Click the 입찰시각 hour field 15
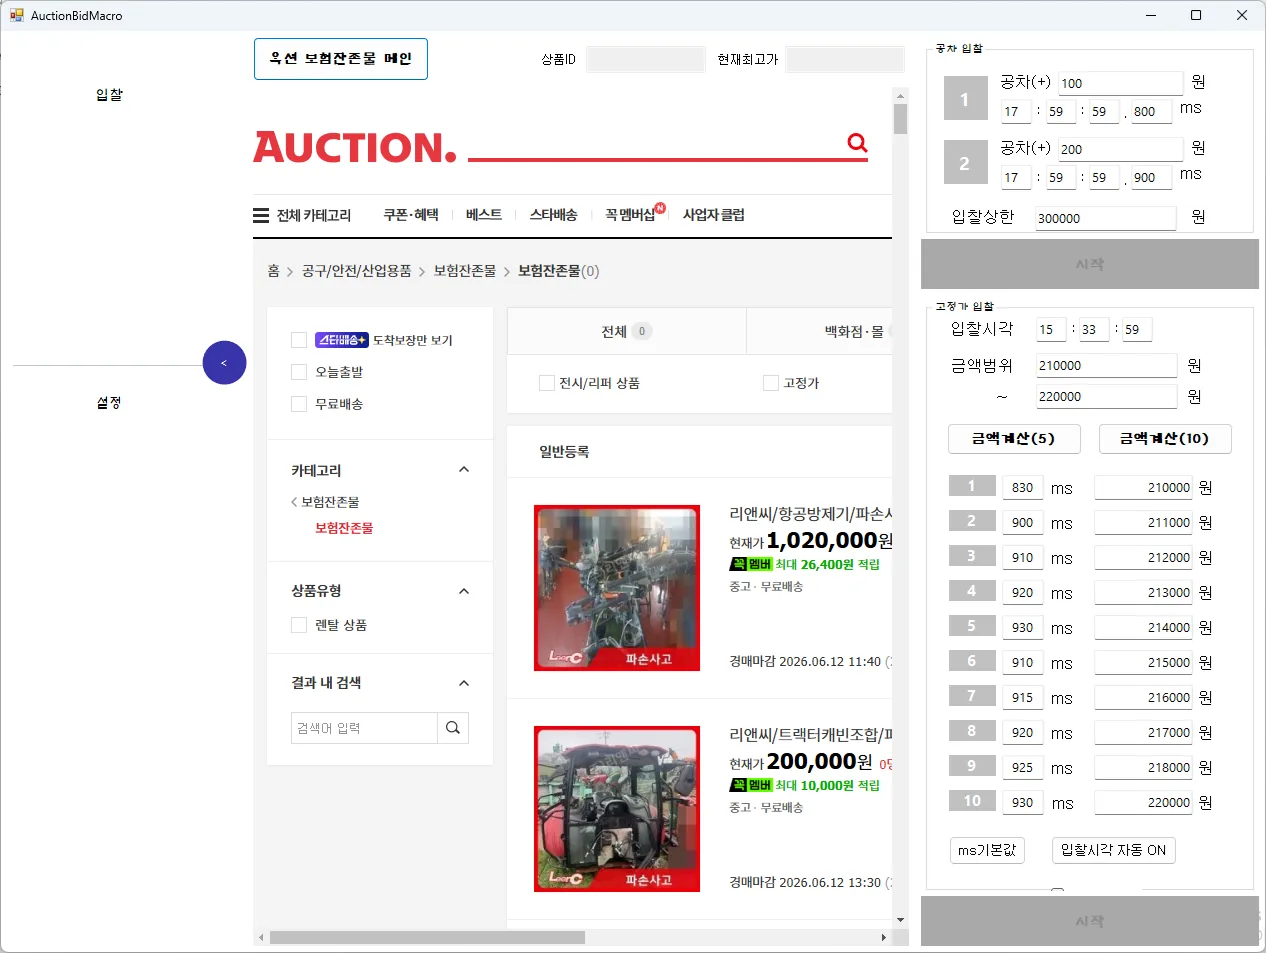 coord(1051,329)
